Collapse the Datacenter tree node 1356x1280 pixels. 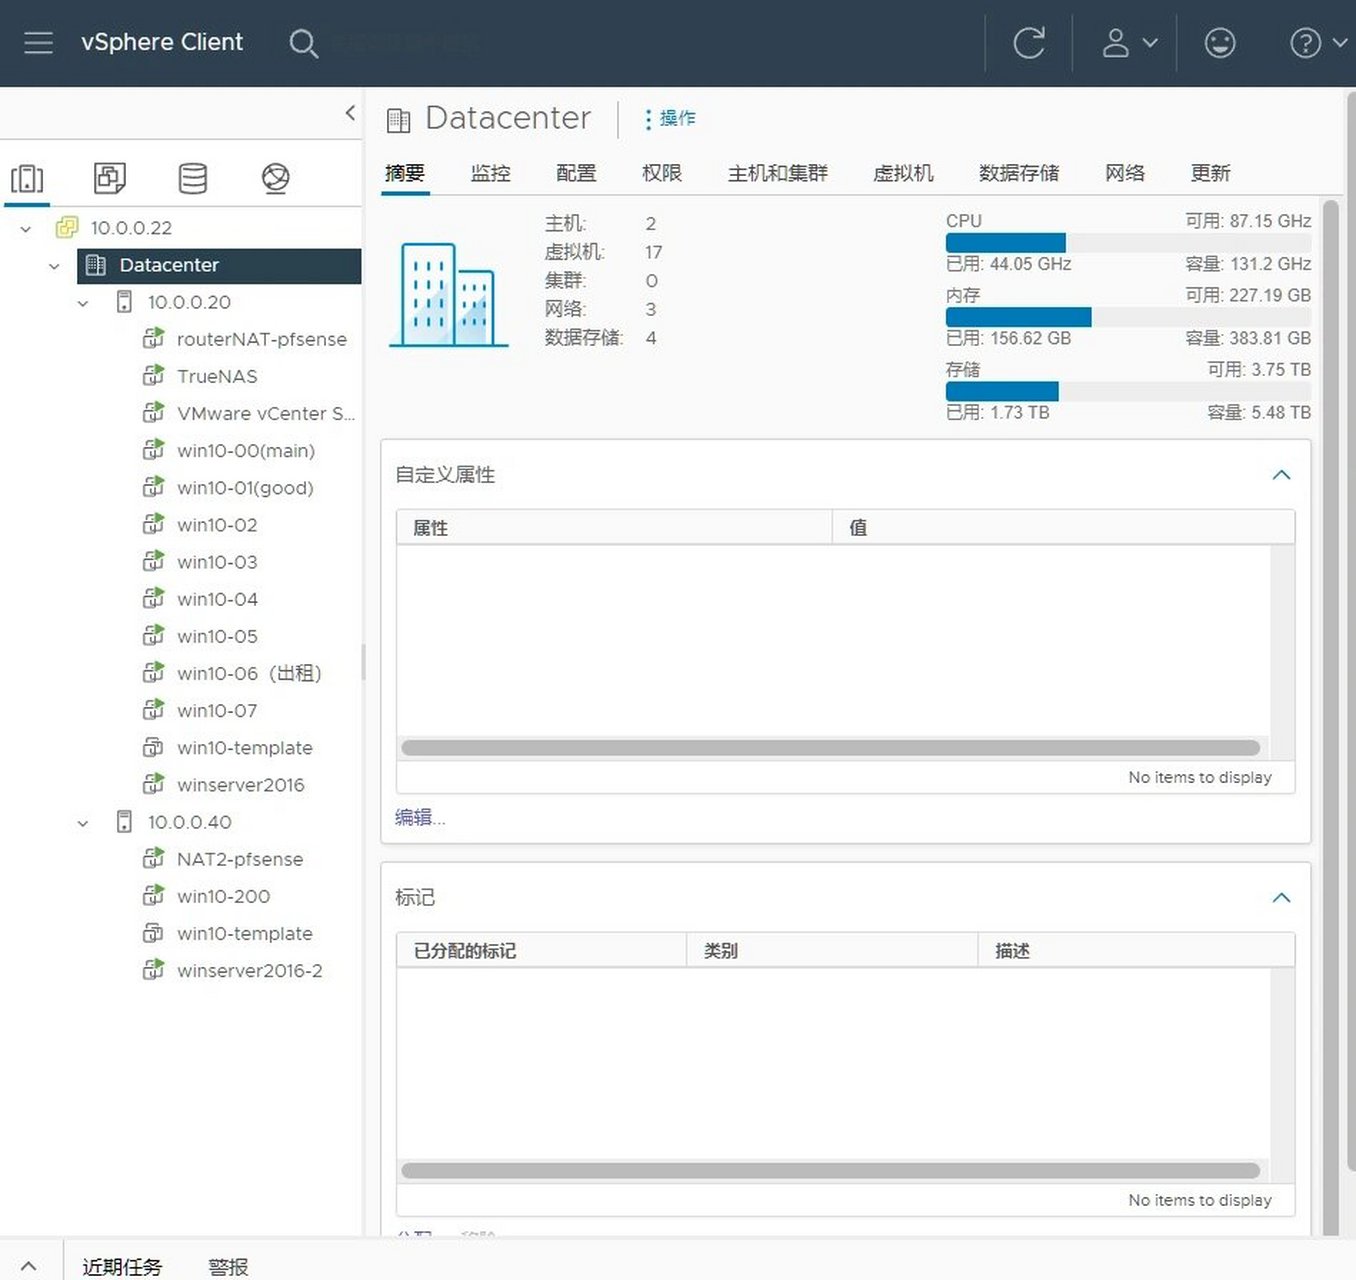(x=54, y=266)
